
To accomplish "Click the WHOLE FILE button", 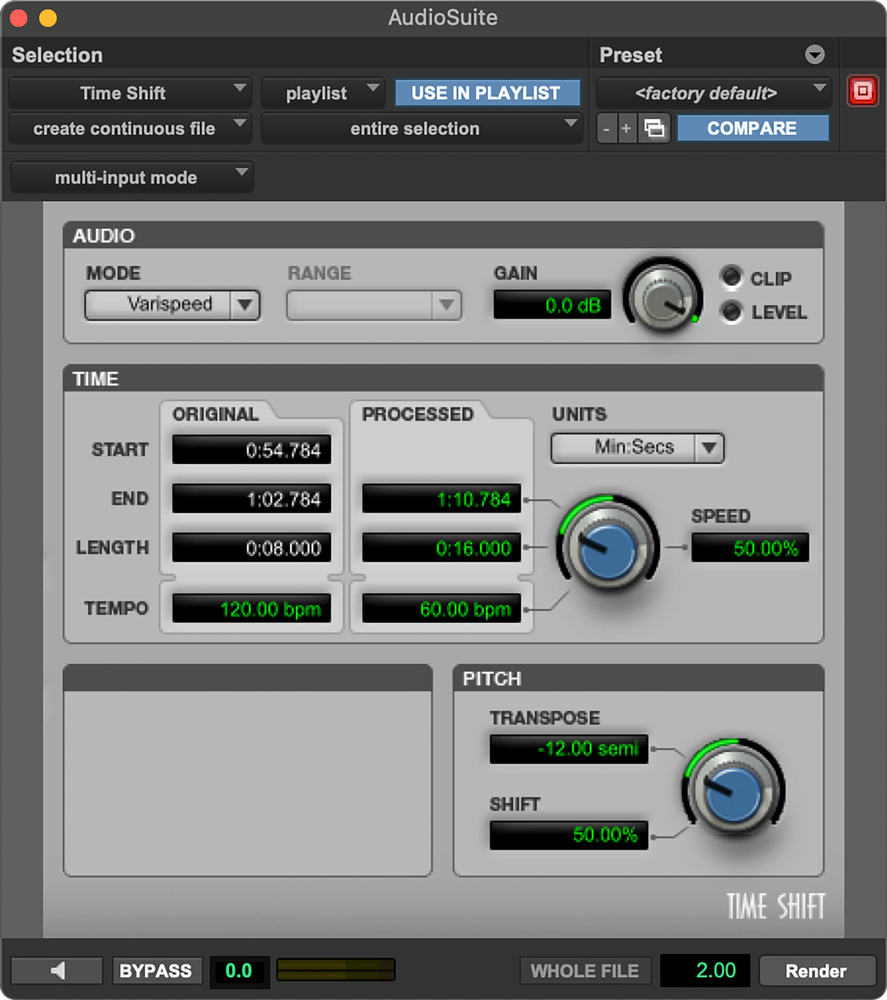I will click(x=585, y=970).
